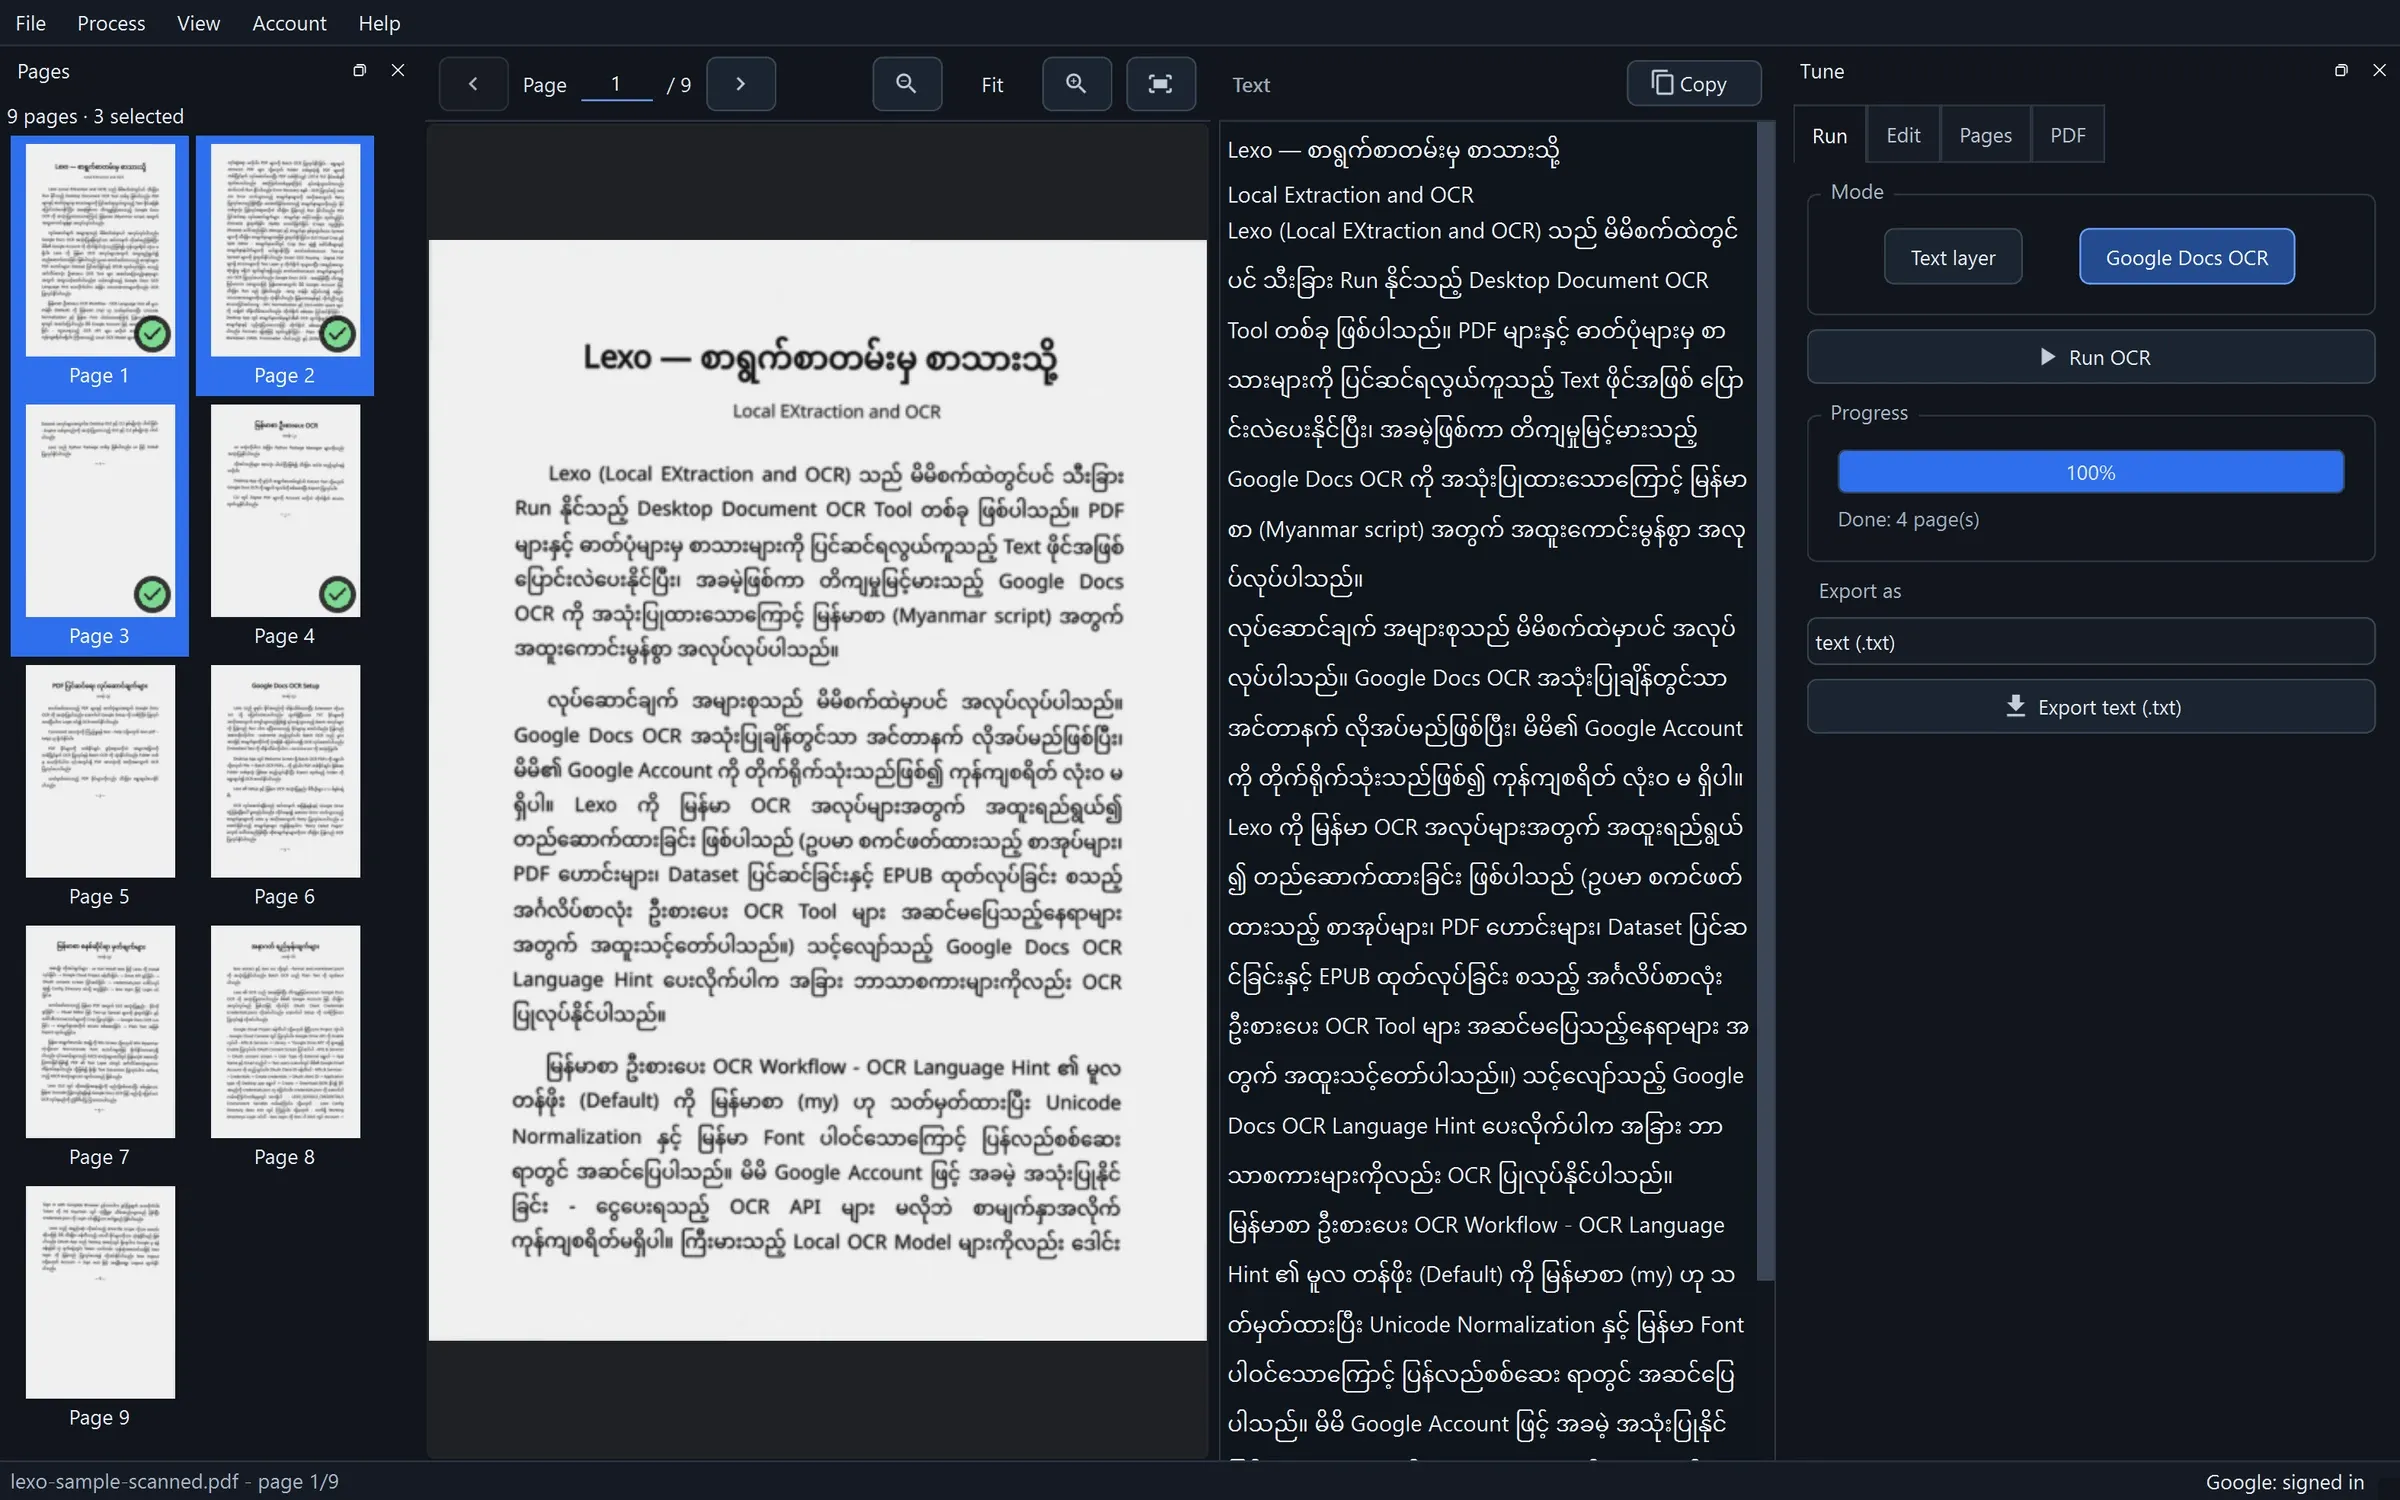
Task: Open the Help menu
Action: (x=379, y=23)
